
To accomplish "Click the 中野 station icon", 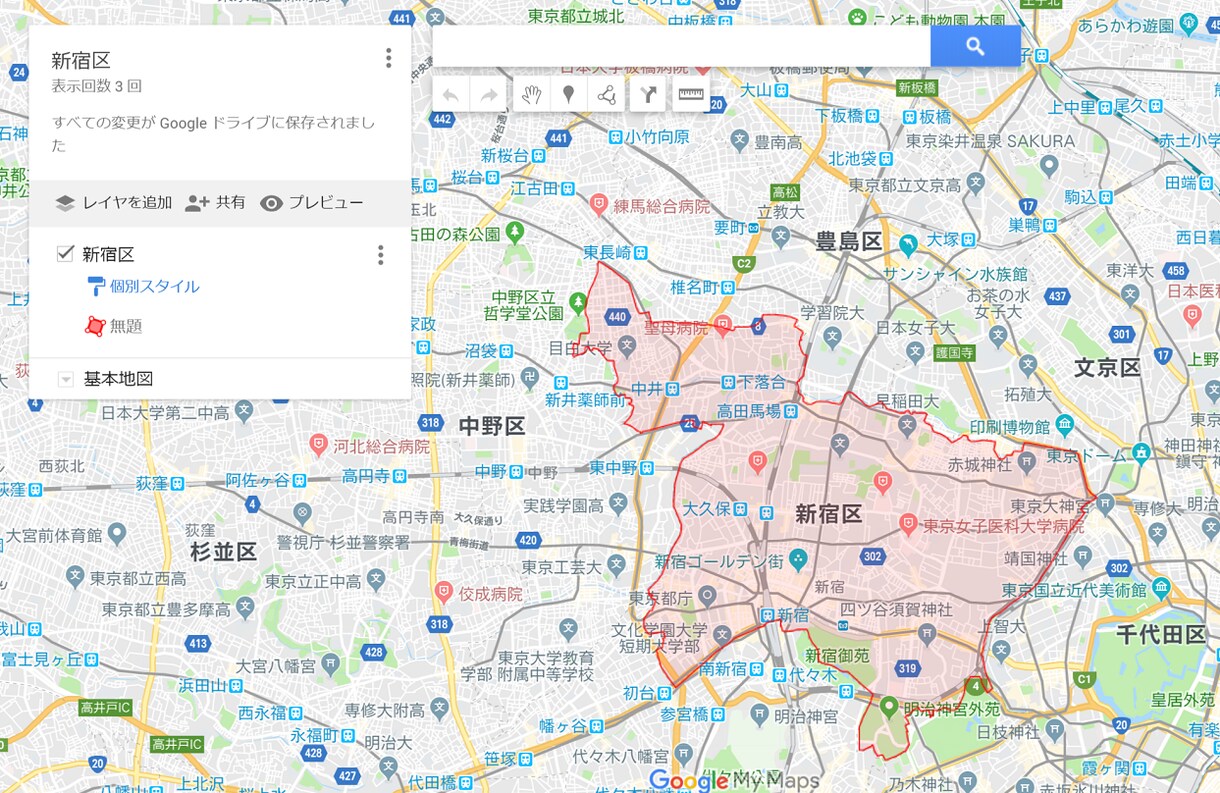I will click(x=516, y=471).
